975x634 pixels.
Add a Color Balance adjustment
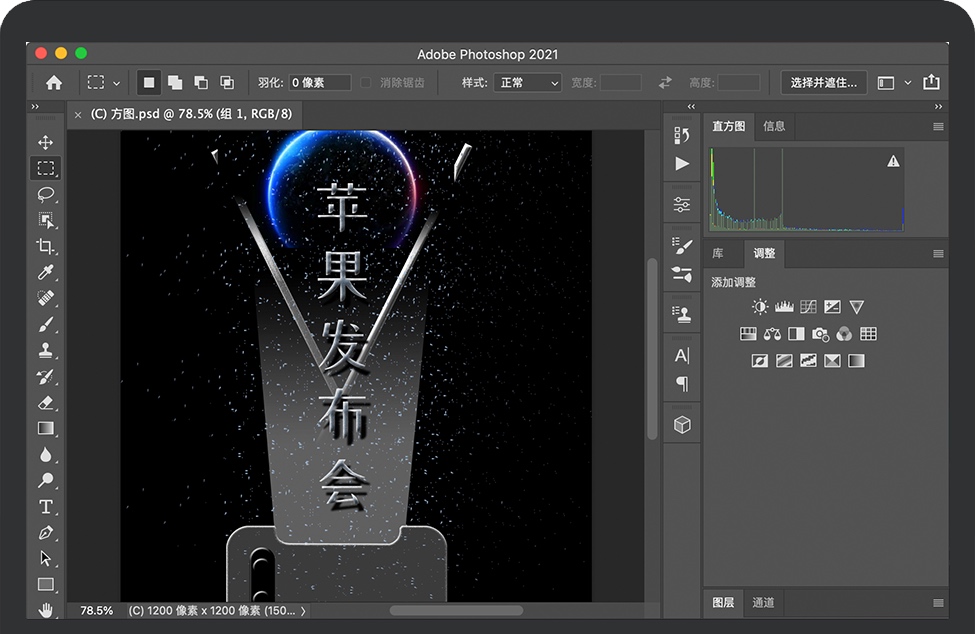(772, 334)
